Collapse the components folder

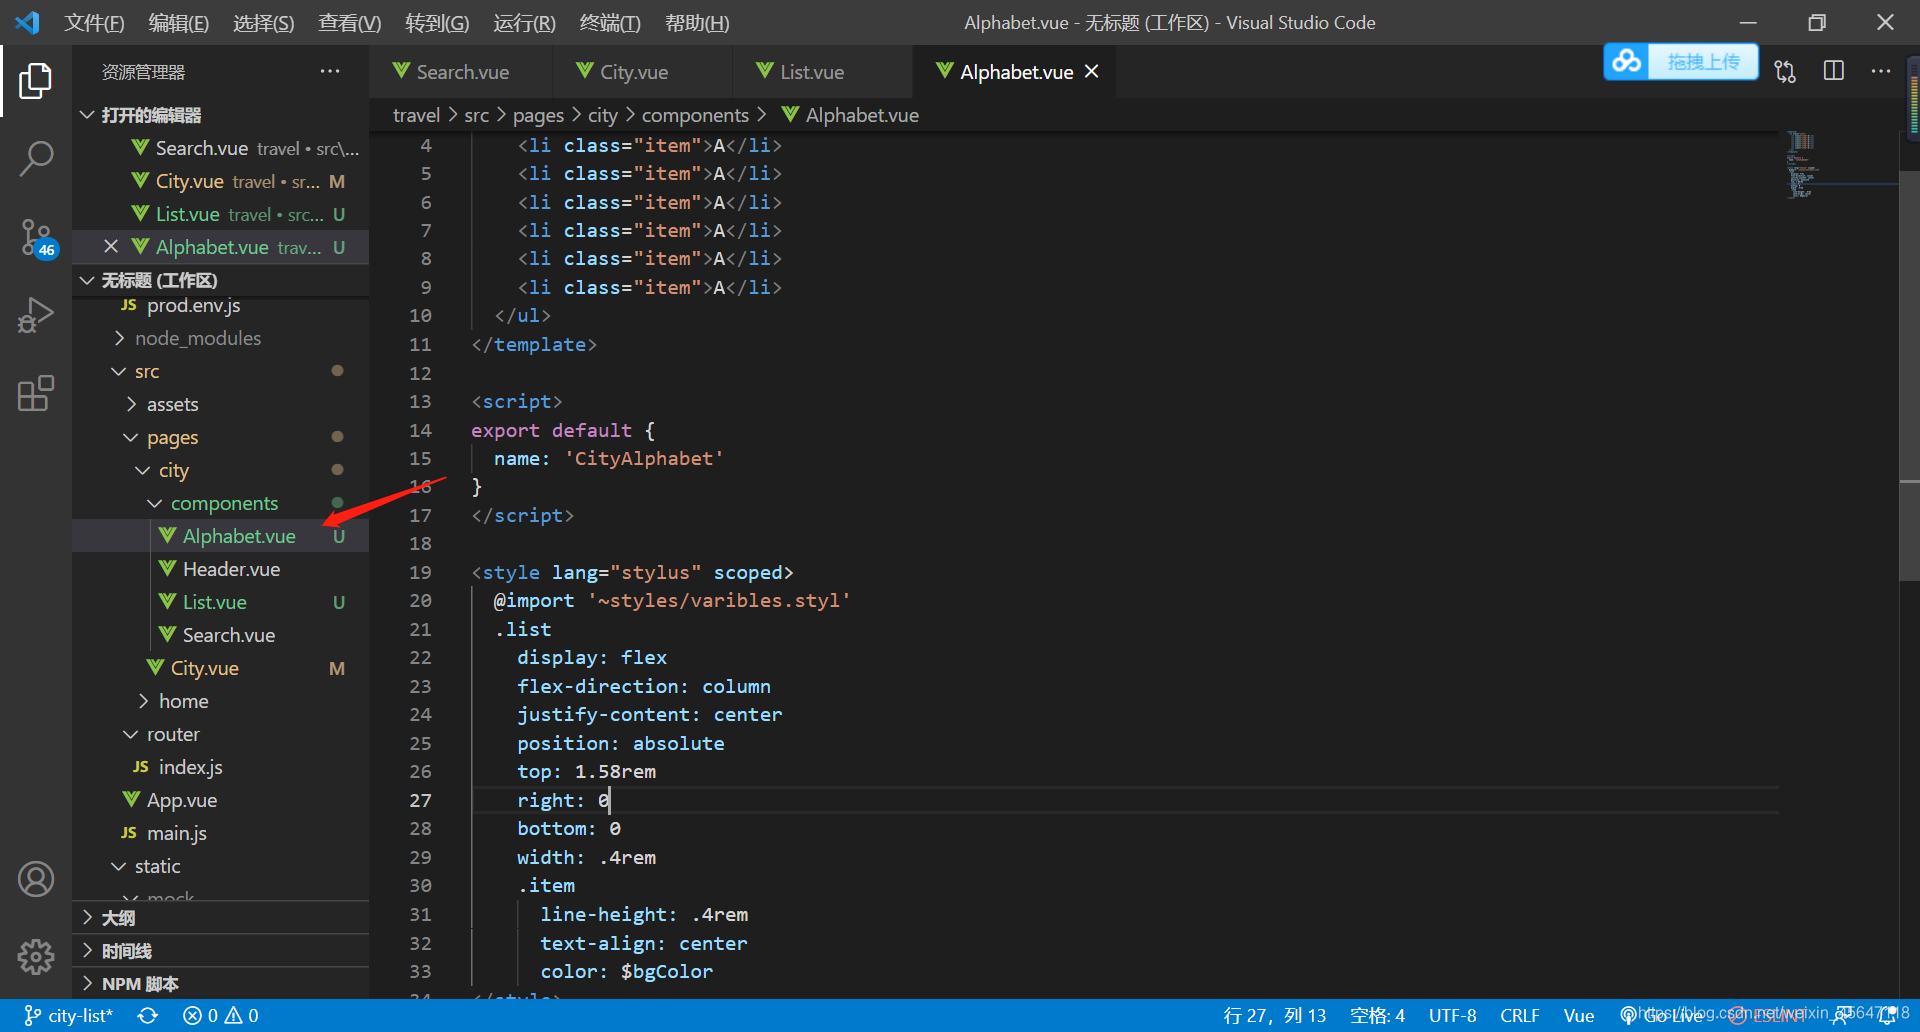(x=220, y=503)
